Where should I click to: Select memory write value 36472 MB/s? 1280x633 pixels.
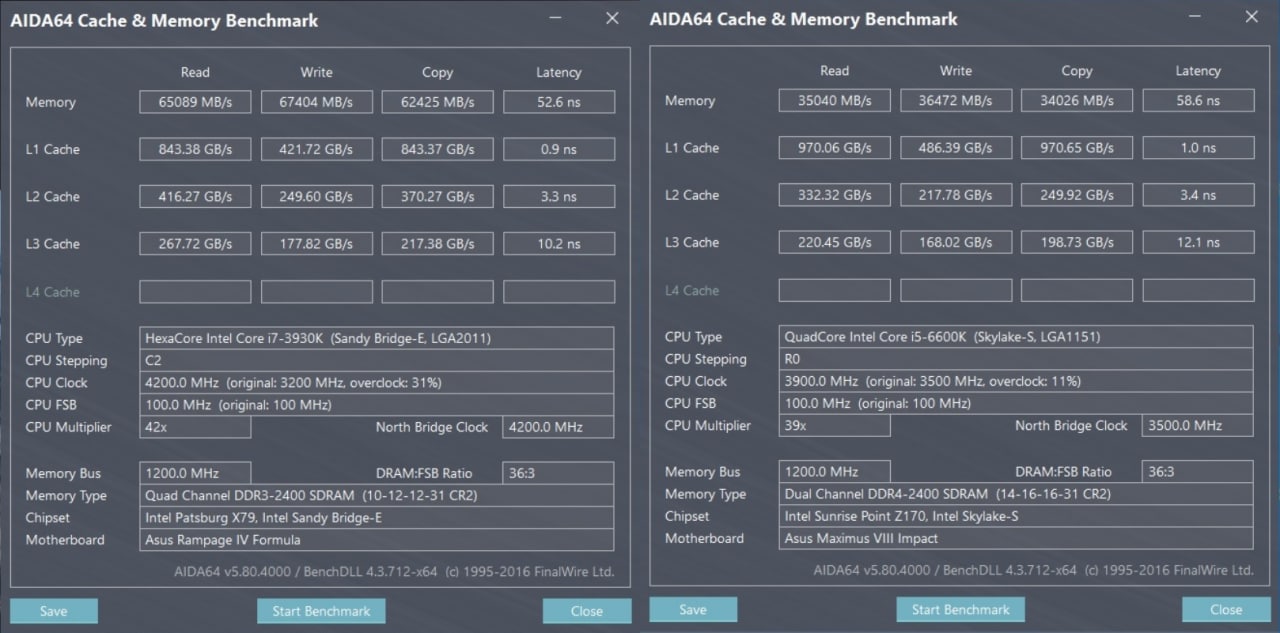coord(956,100)
